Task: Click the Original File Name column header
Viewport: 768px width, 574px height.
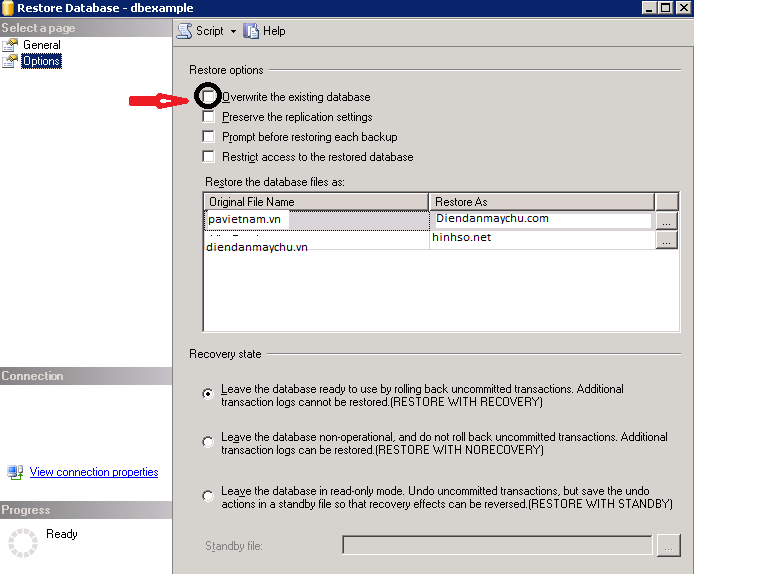Action: (x=316, y=202)
